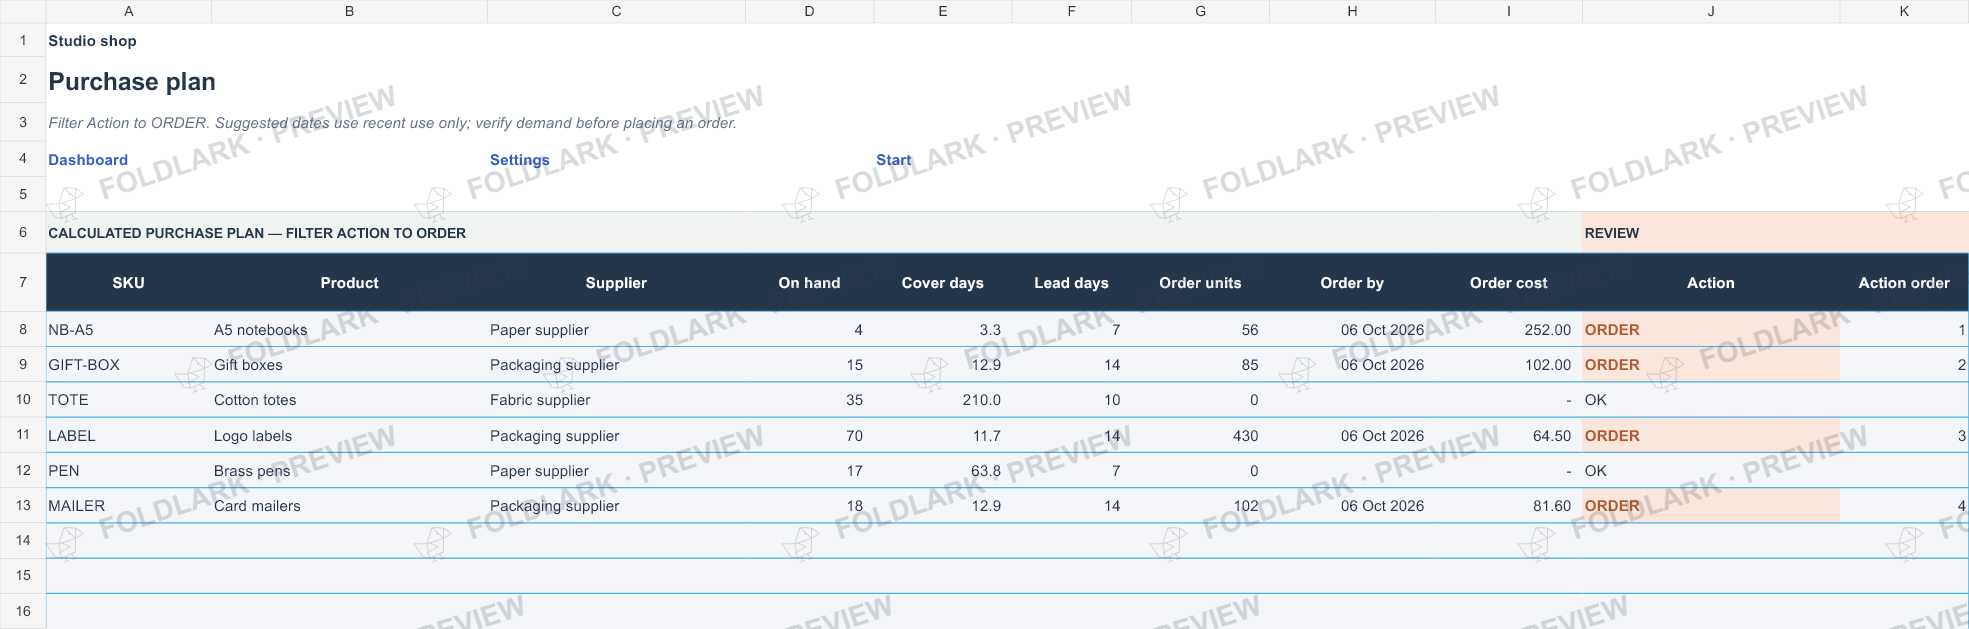Select the Product column header cell

349,283
